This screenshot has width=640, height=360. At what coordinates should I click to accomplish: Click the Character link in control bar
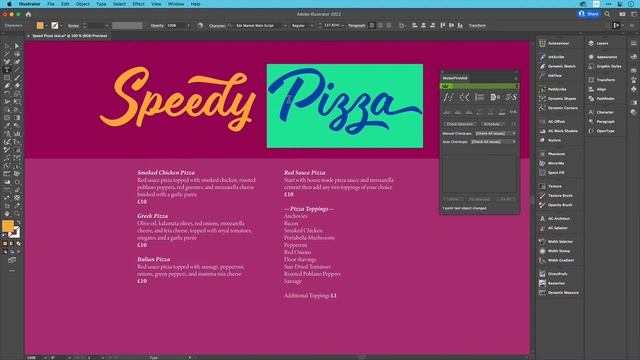pos(217,25)
